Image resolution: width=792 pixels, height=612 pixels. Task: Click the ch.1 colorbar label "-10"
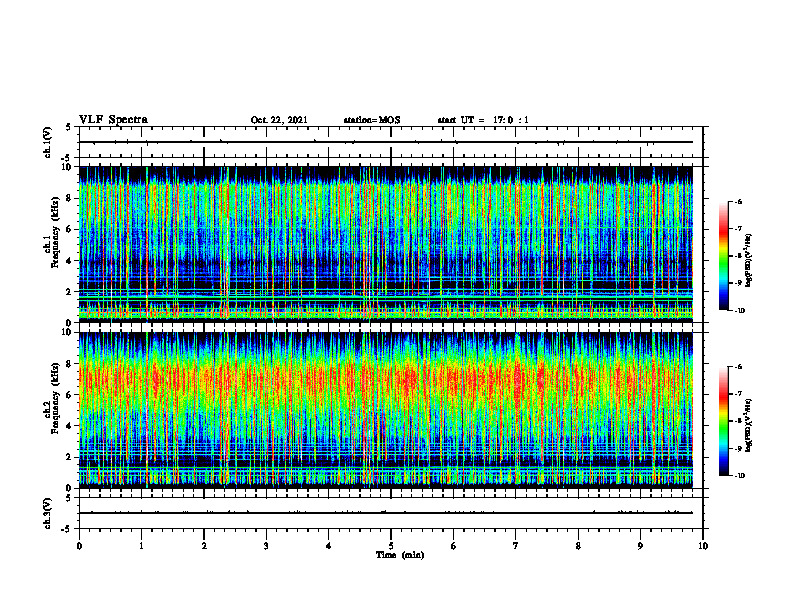(x=739, y=311)
